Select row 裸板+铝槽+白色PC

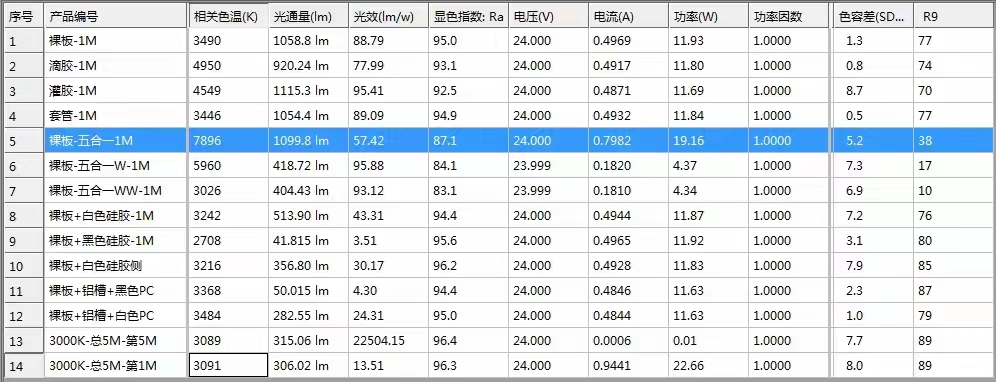pyautogui.click(x=497, y=316)
